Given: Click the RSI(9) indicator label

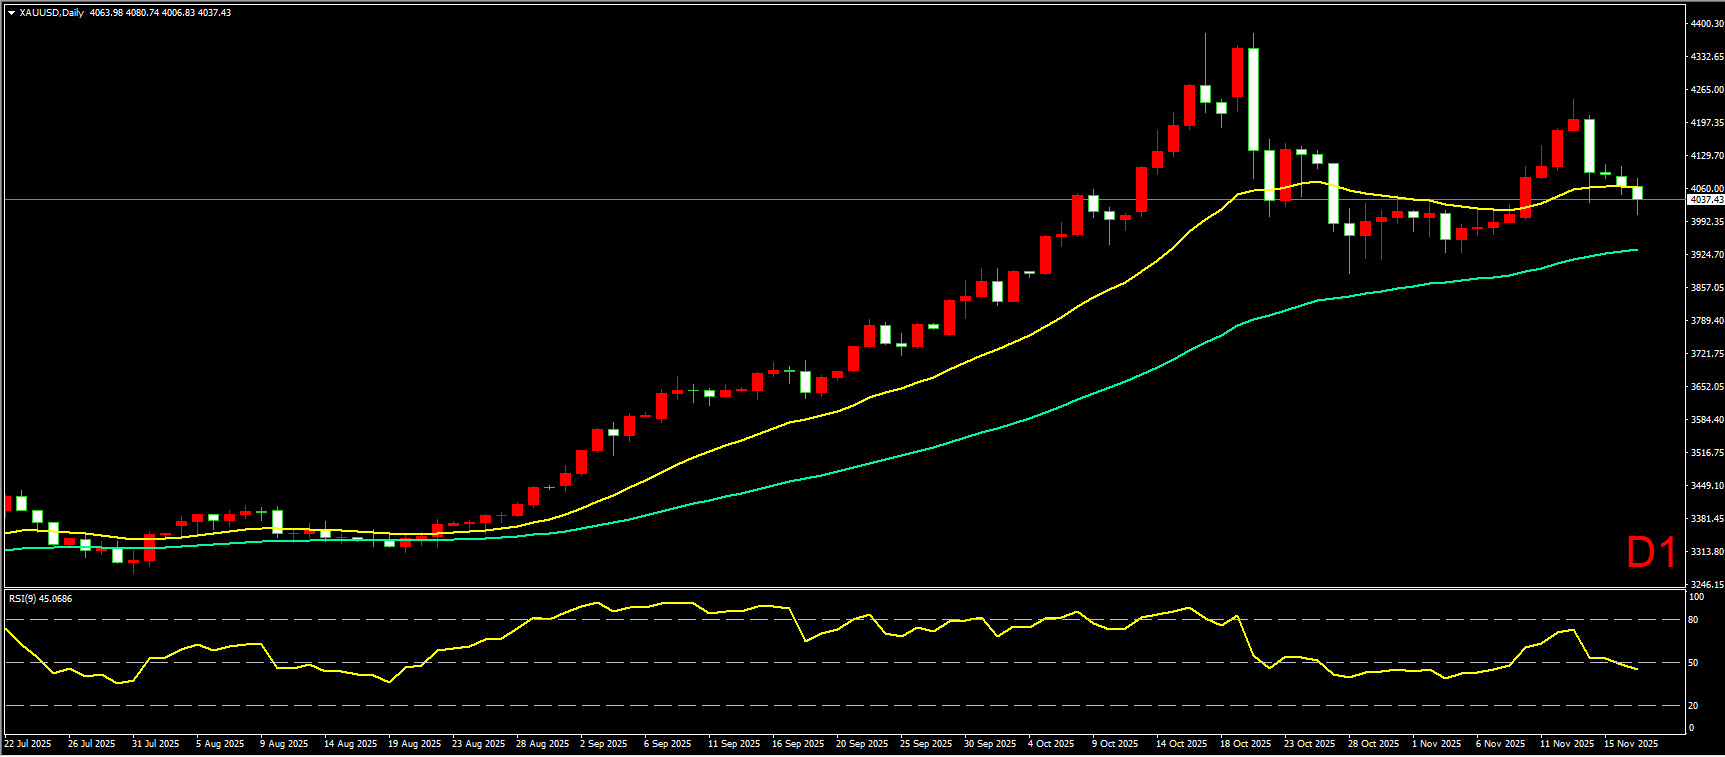Looking at the screenshot, I should (x=40, y=599).
